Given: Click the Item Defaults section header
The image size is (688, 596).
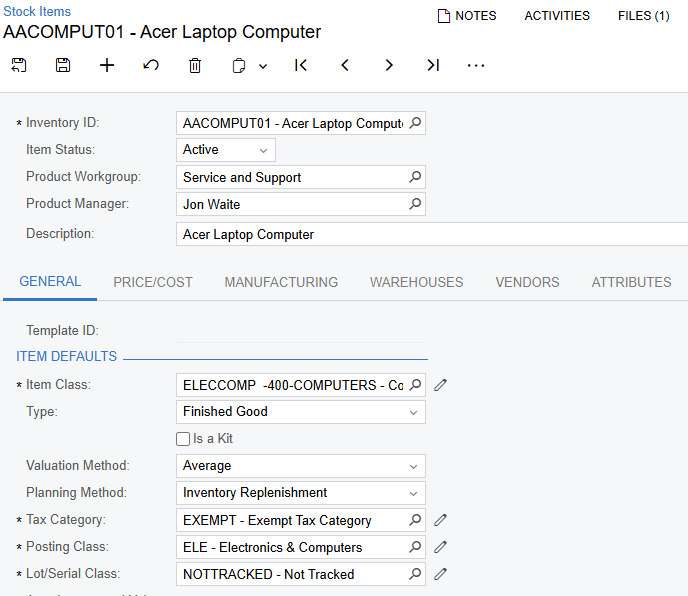Looking at the screenshot, I should tap(67, 356).
